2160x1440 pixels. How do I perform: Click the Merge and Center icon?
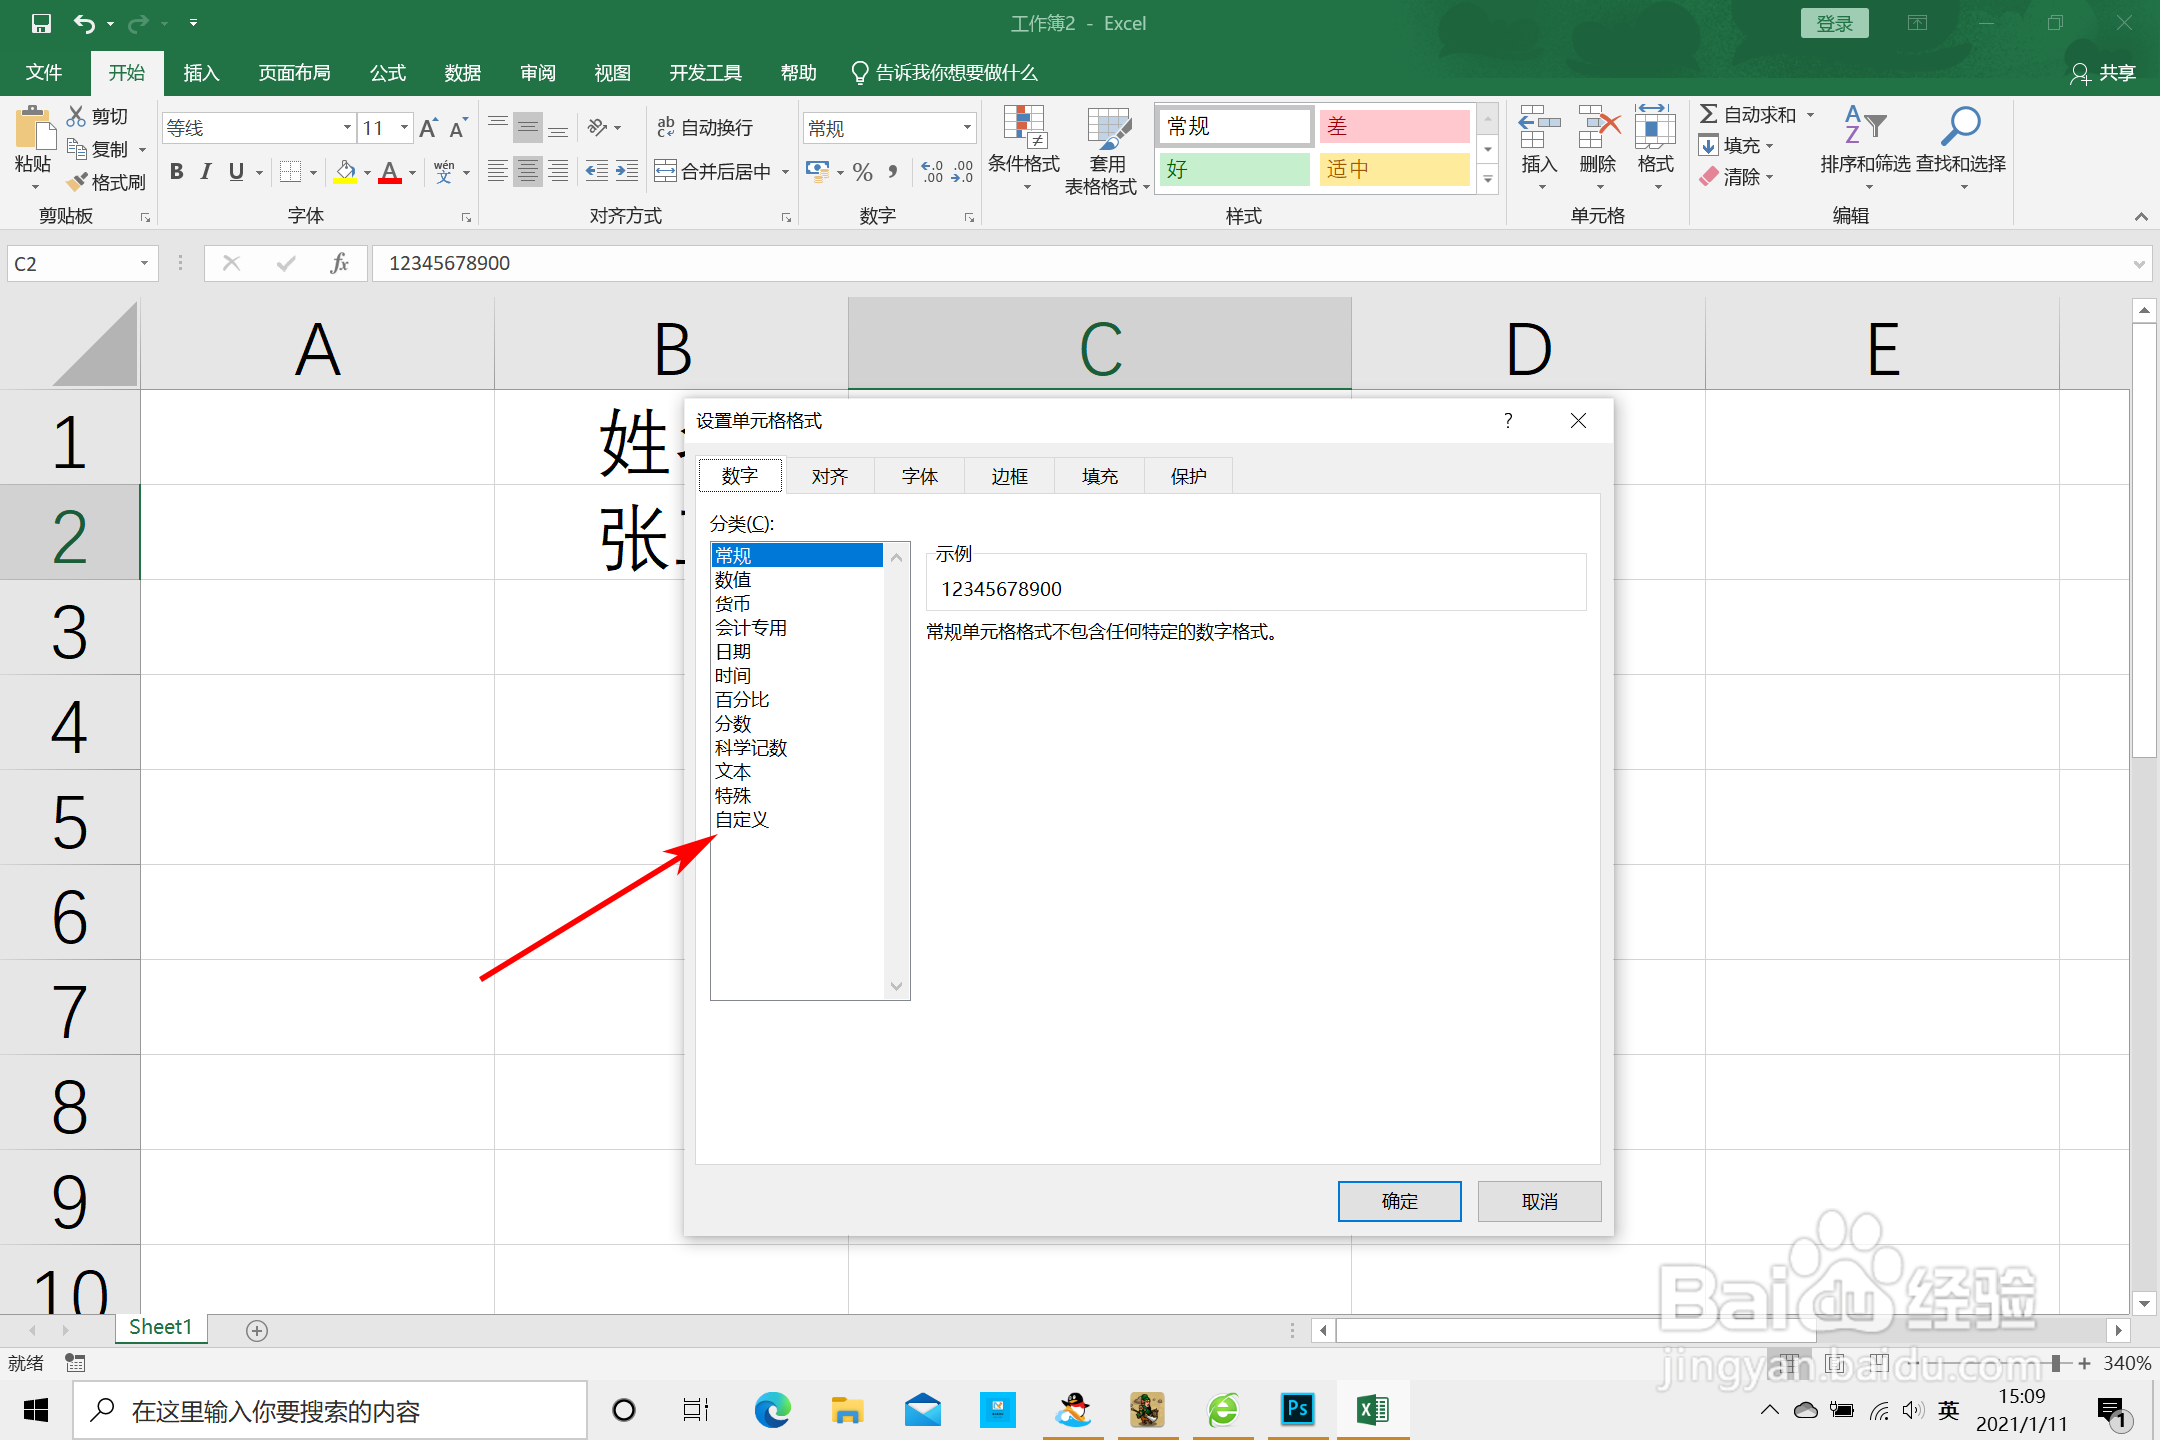666,172
